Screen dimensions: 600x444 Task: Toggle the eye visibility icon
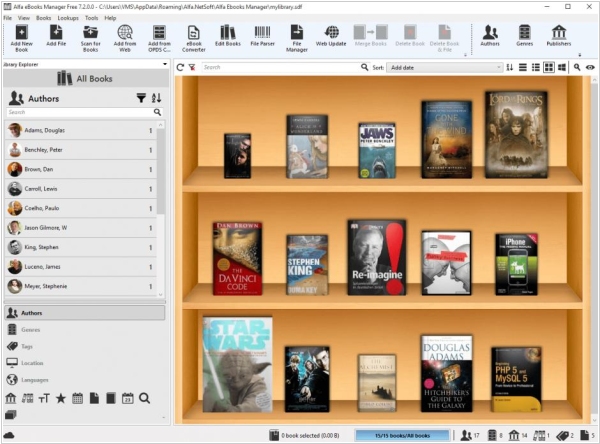point(590,67)
